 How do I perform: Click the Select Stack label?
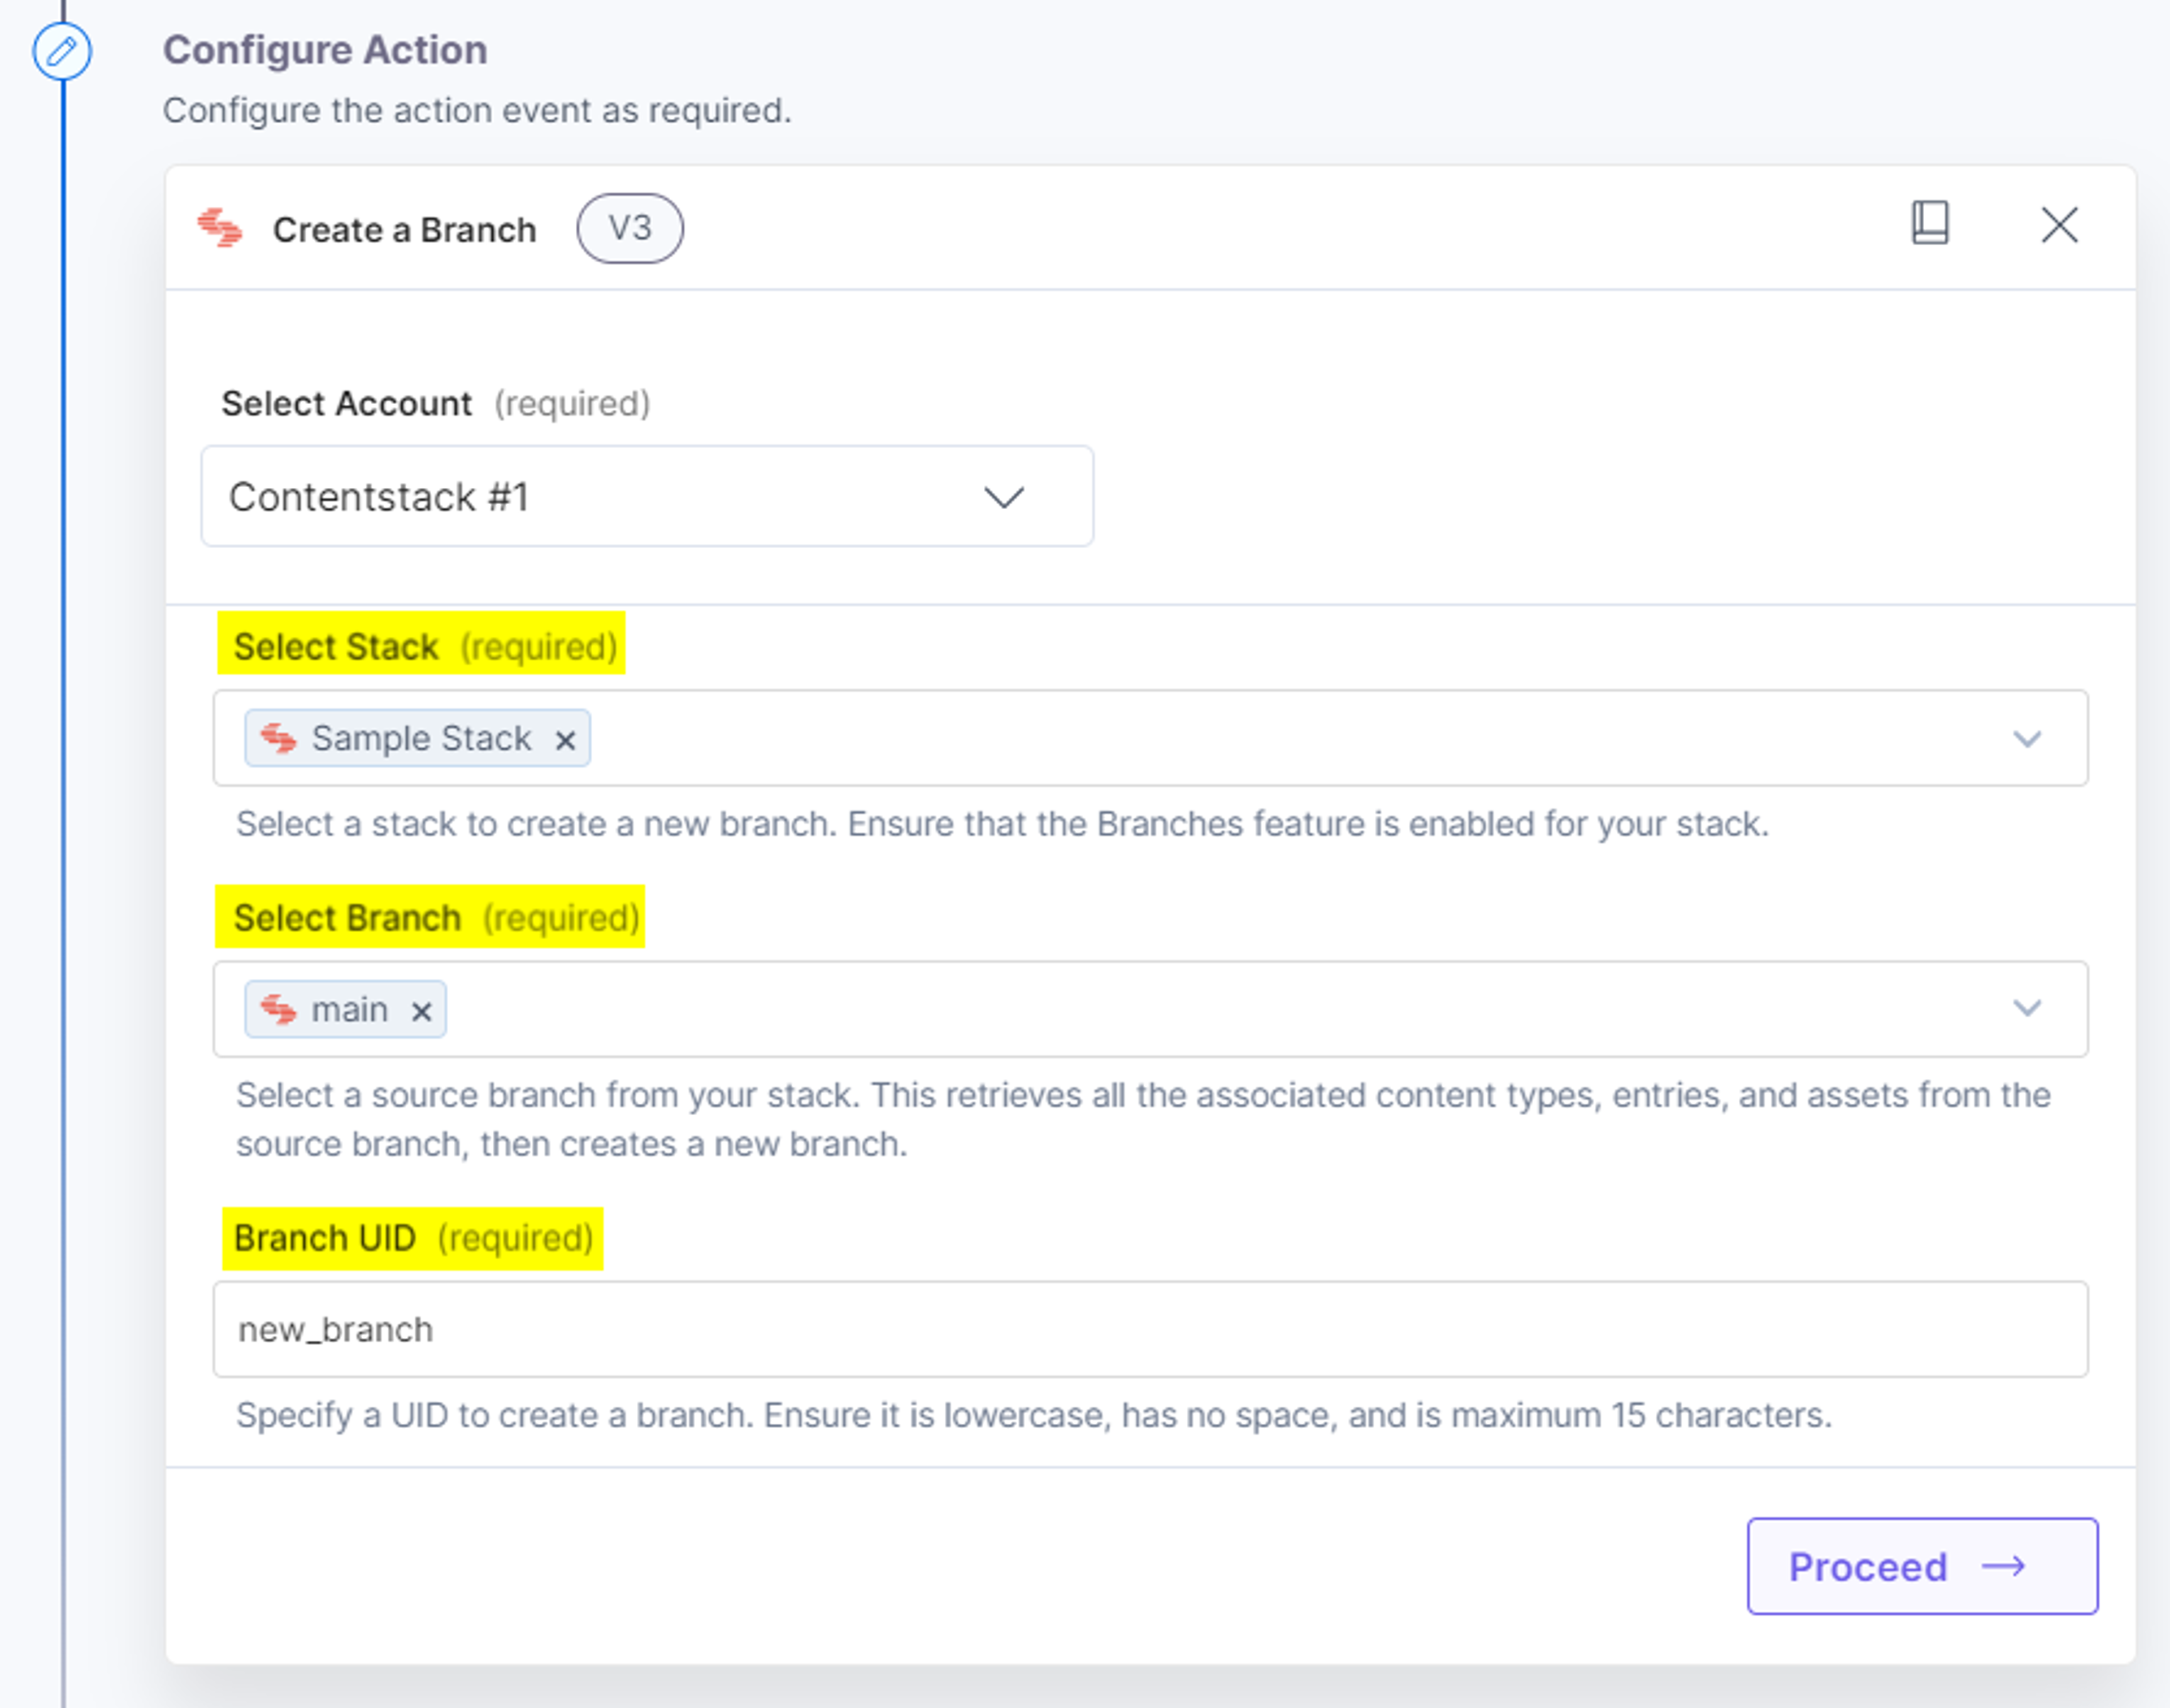(336, 647)
